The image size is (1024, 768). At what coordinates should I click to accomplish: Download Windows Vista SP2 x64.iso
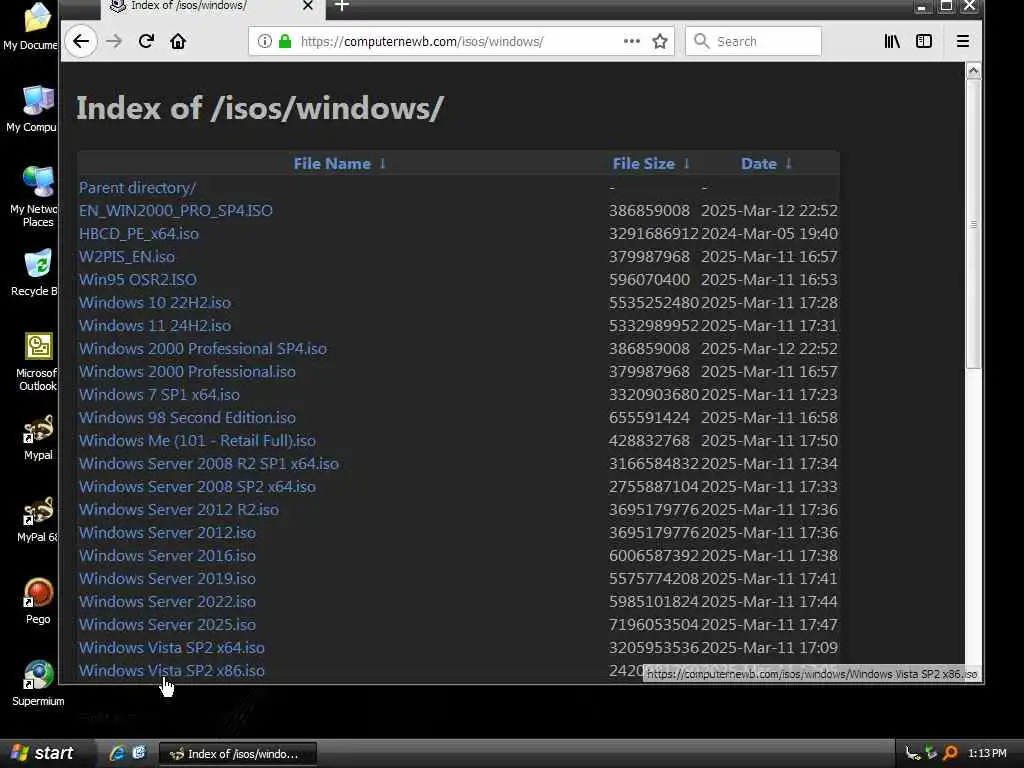[172, 647]
